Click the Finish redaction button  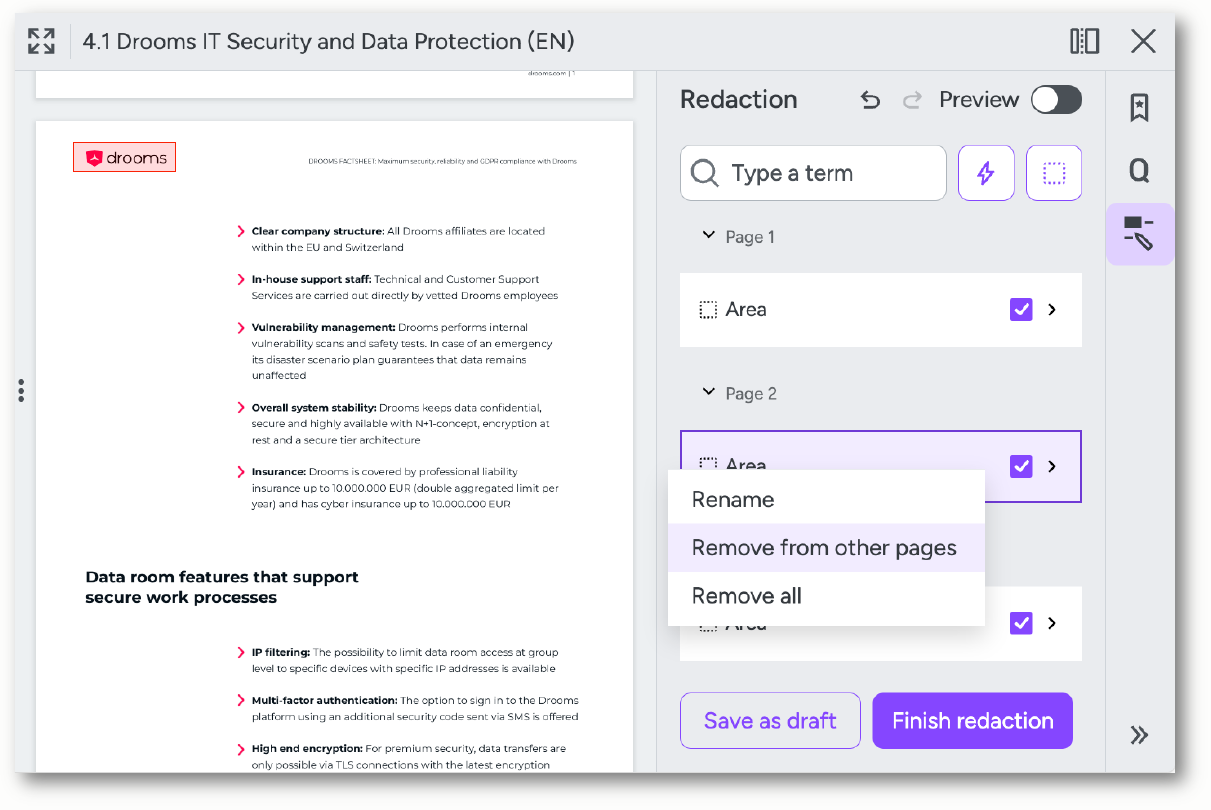point(973,721)
